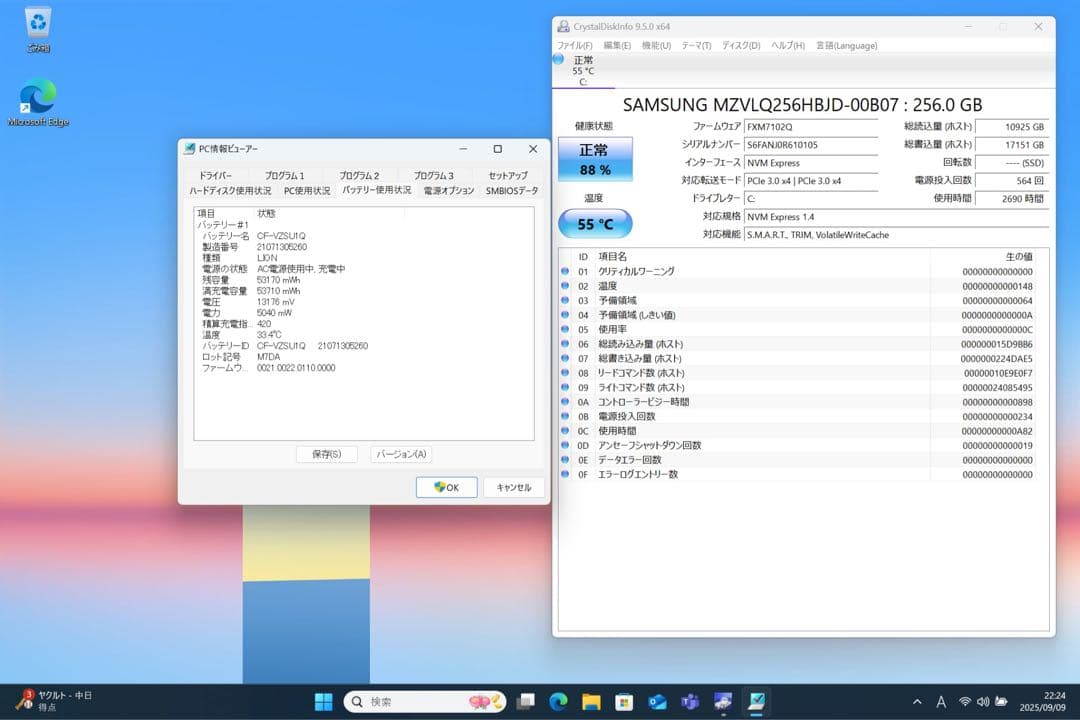
Task: Switch to the プログラム 2 tab
Action: [359, 176]
